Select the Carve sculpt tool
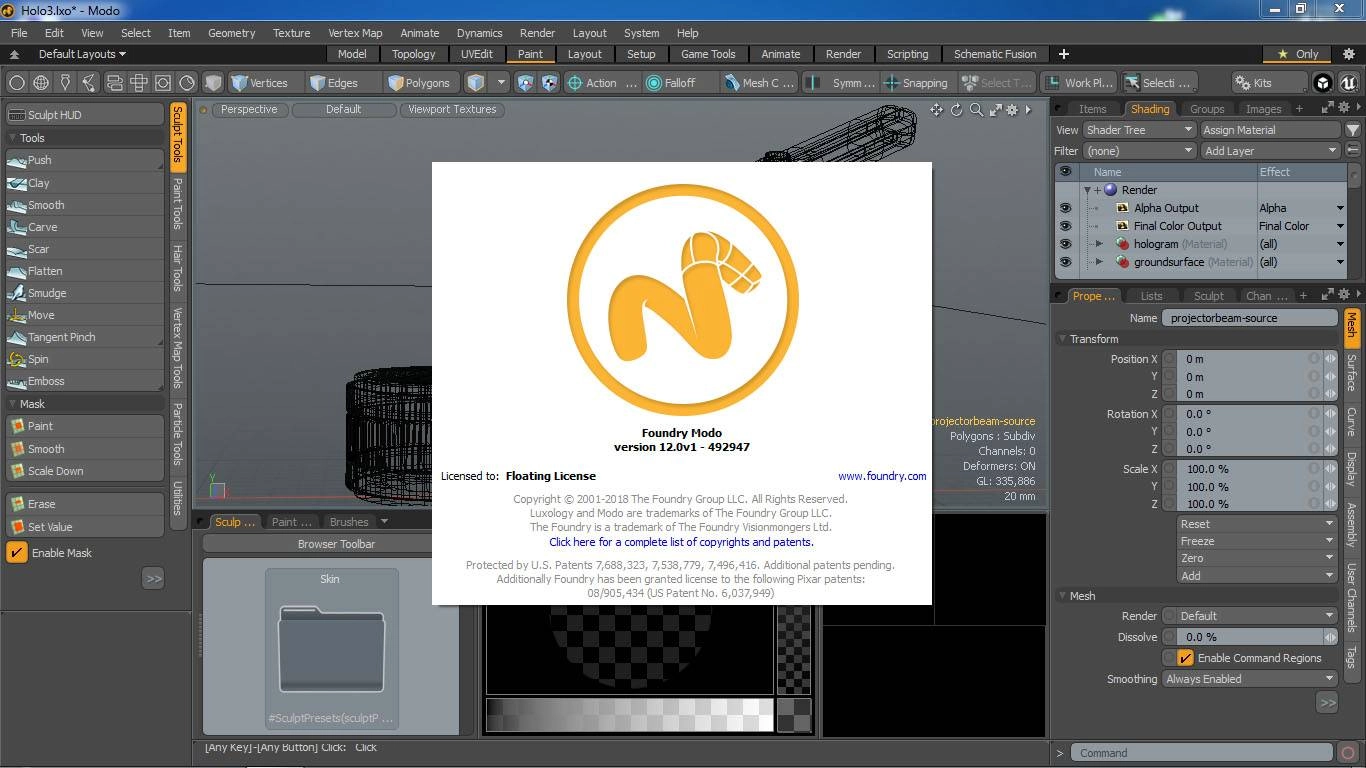This screenshot has width=1366, height=768. tap(84, 227)
